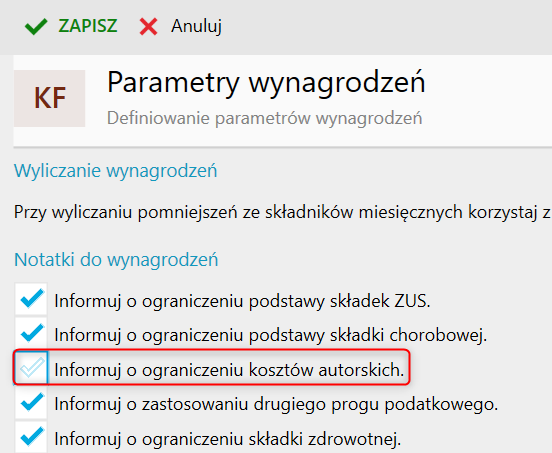552x453 pixels.
Task: Click the Parametry wynagrodzeń page title
Action: pos(266,82)
